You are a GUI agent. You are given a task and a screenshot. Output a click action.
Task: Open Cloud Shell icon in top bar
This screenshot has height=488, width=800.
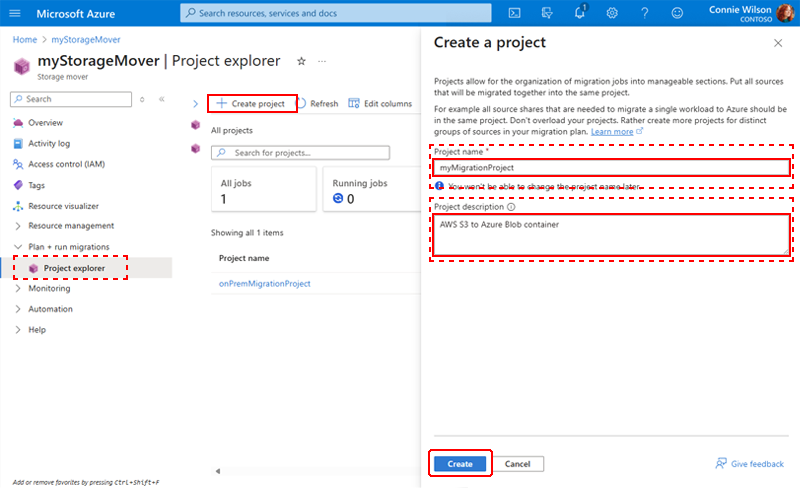[514, 13]
